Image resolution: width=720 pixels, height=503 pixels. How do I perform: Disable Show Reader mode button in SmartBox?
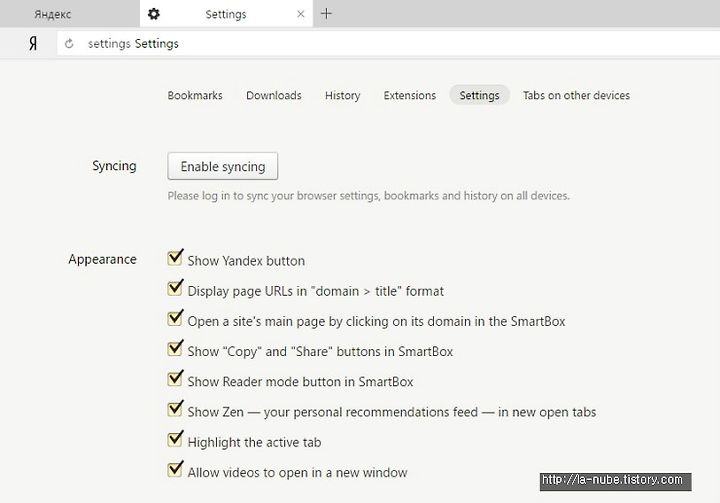175,379
